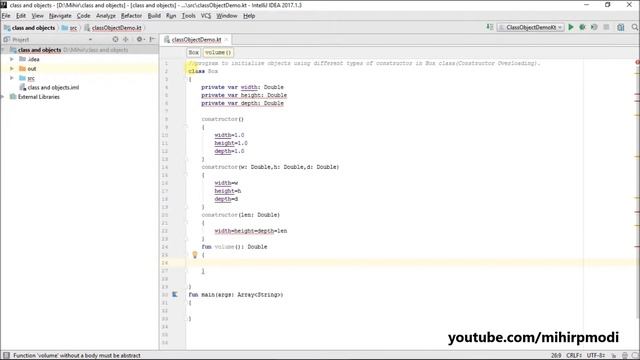Open the VCS menu
The width and height of the screenshot is (640, 360).
206,16
